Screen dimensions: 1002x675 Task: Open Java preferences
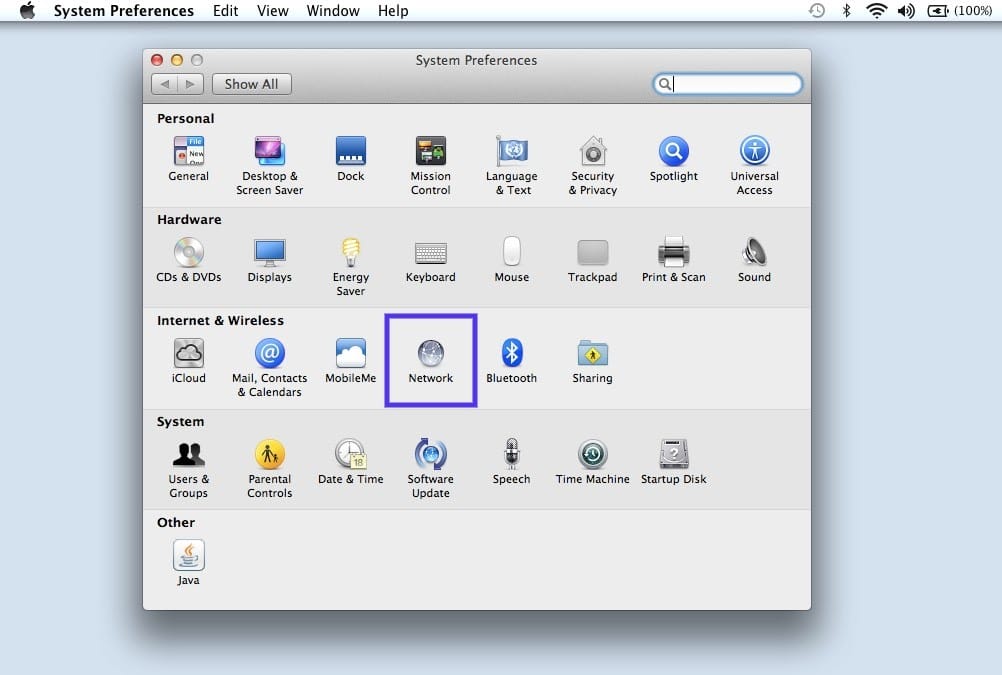(x=188, y=553)
